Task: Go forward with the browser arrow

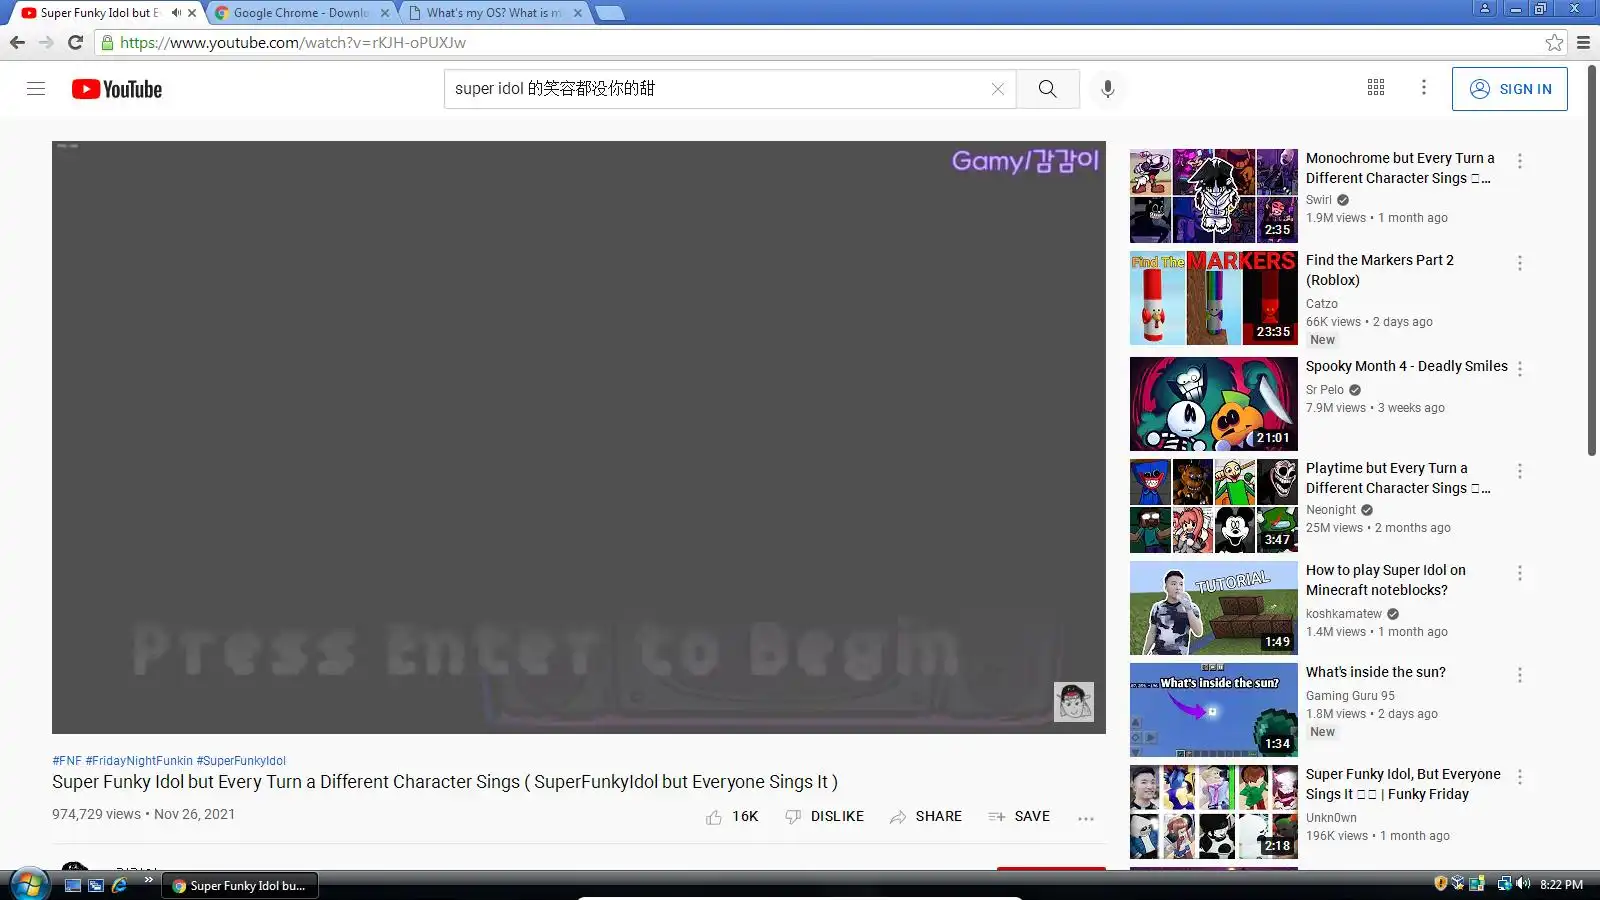Action: click(46, 42)
